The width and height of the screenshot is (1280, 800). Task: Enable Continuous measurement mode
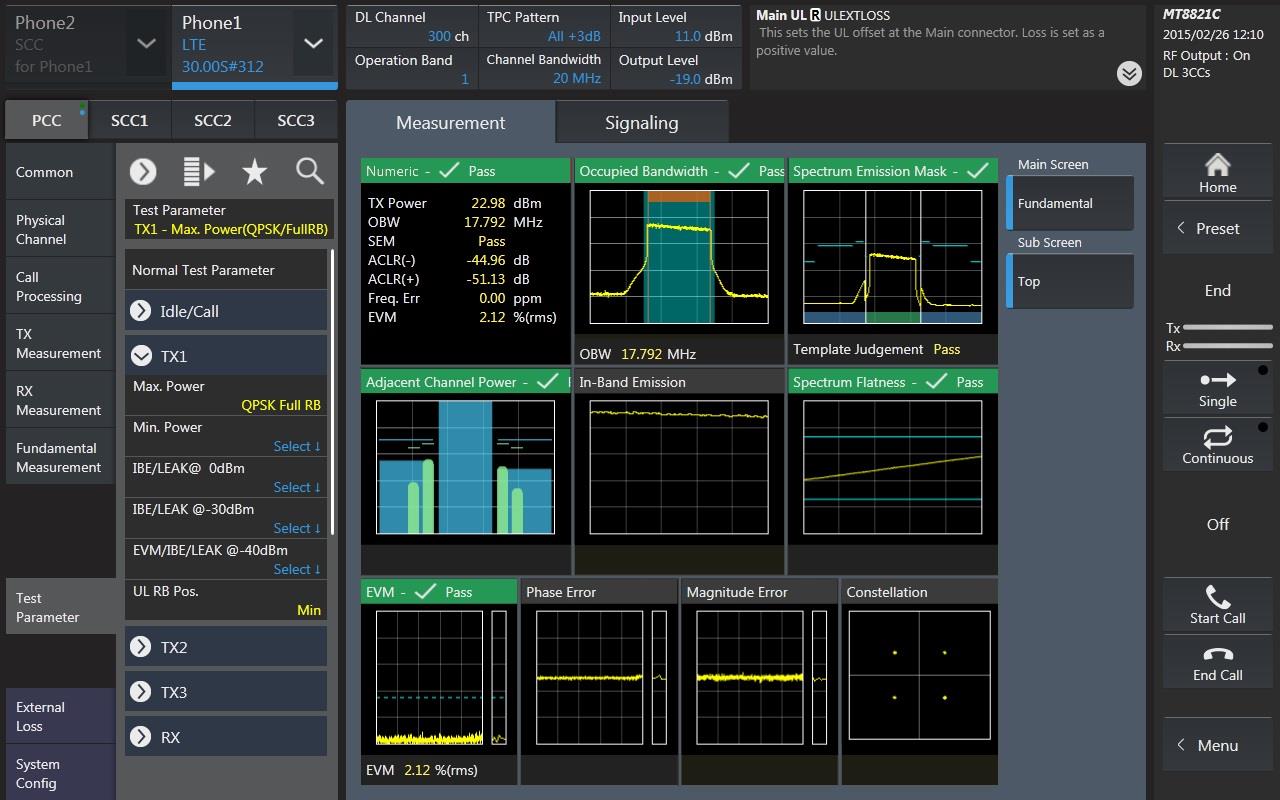(x=1217, y=446)
